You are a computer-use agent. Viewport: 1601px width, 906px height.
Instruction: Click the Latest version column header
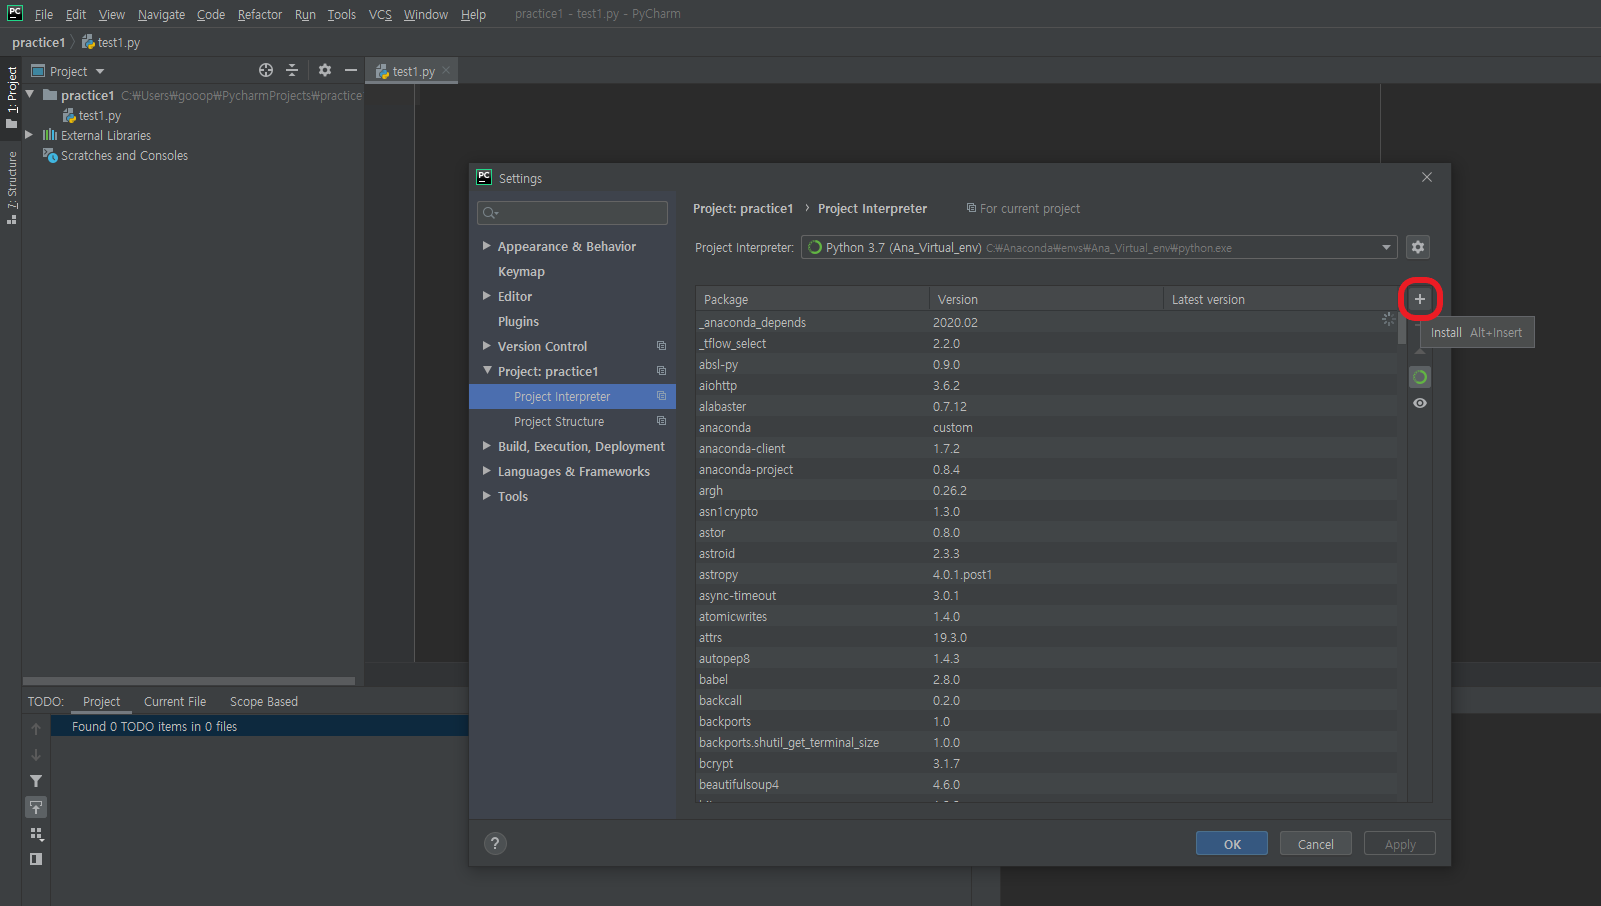[1280, 299]
